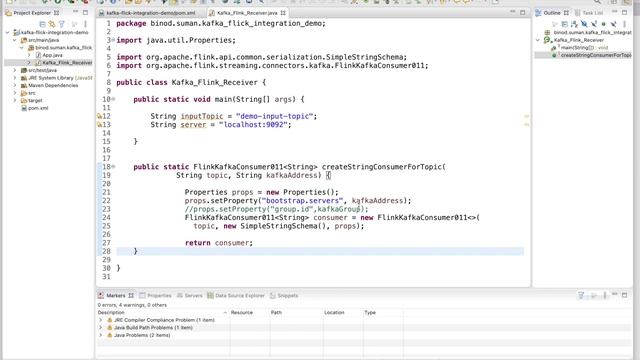Collapse Kafka_Flink_Receiver class in Outline
This screenshot has width=640, height=360.
coord(538,40)
